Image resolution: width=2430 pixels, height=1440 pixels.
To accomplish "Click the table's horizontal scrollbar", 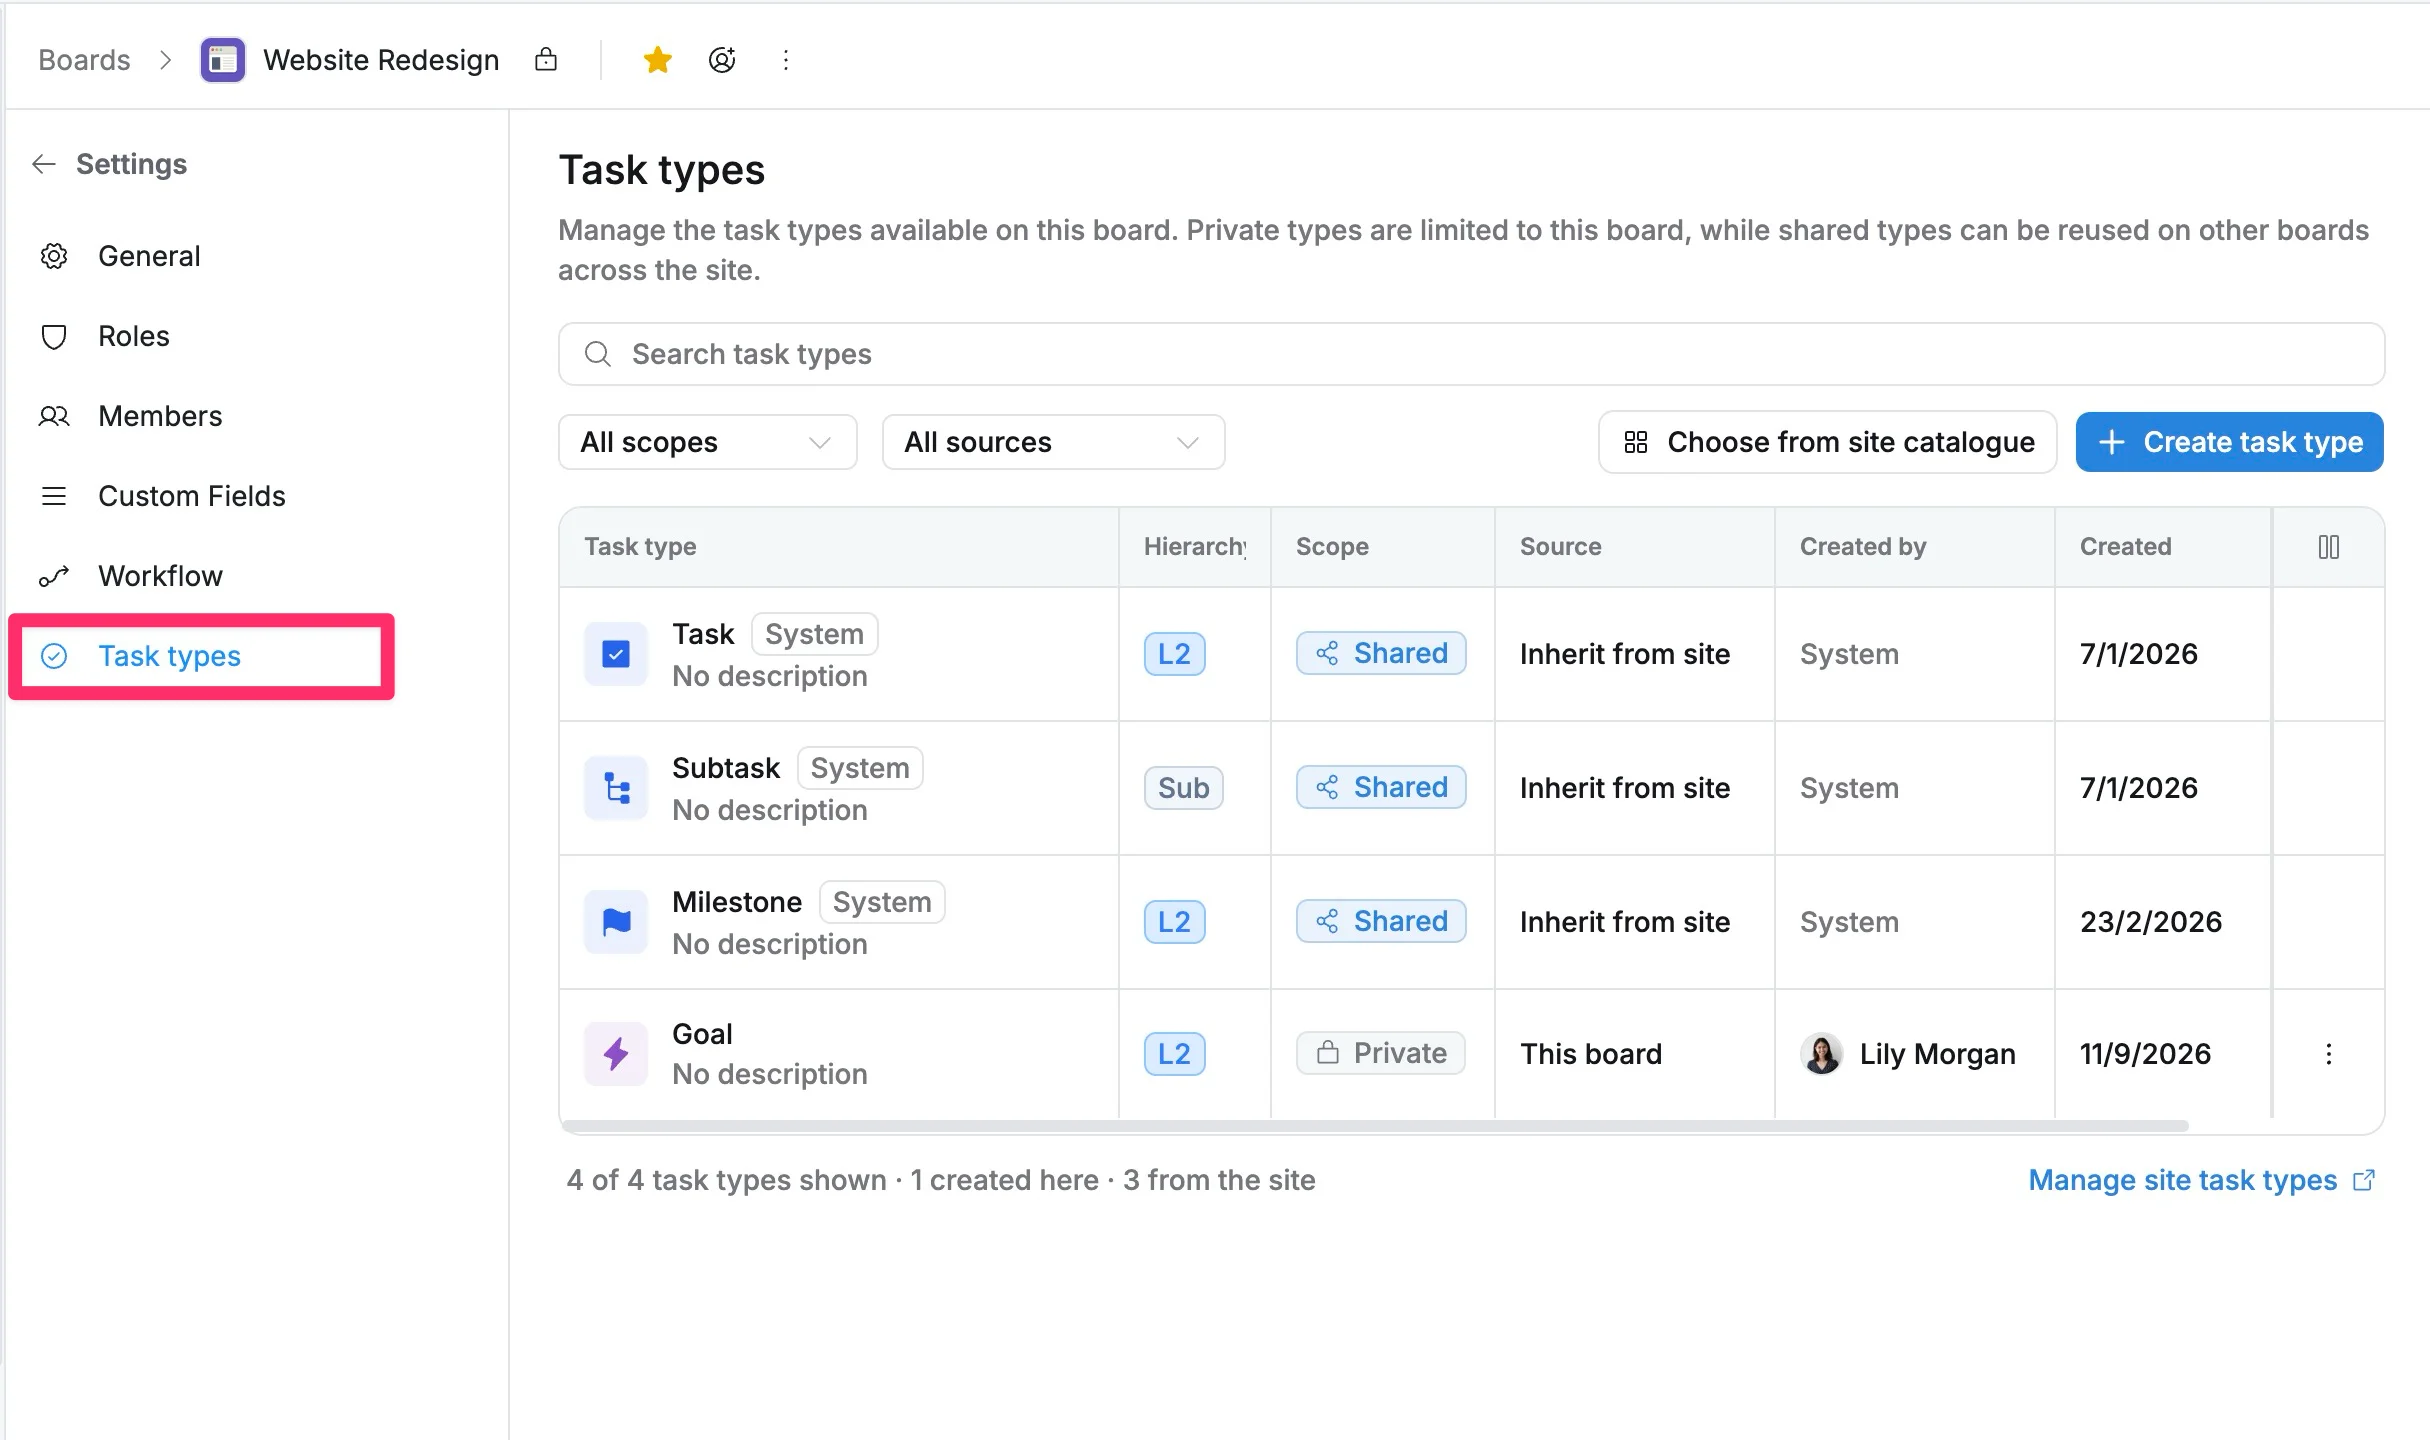I will tap(1375, 1126).
